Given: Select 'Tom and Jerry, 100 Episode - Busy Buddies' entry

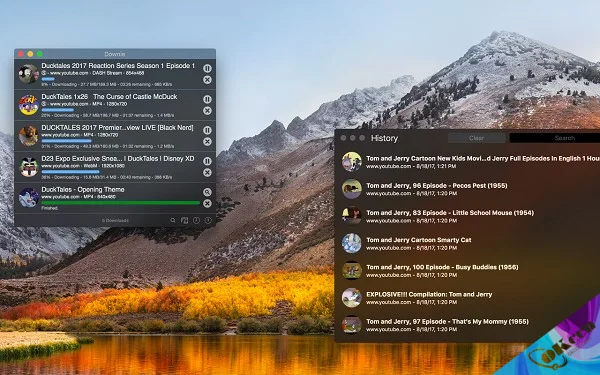Looking at the screenshot, I should (x=467, y=270).
